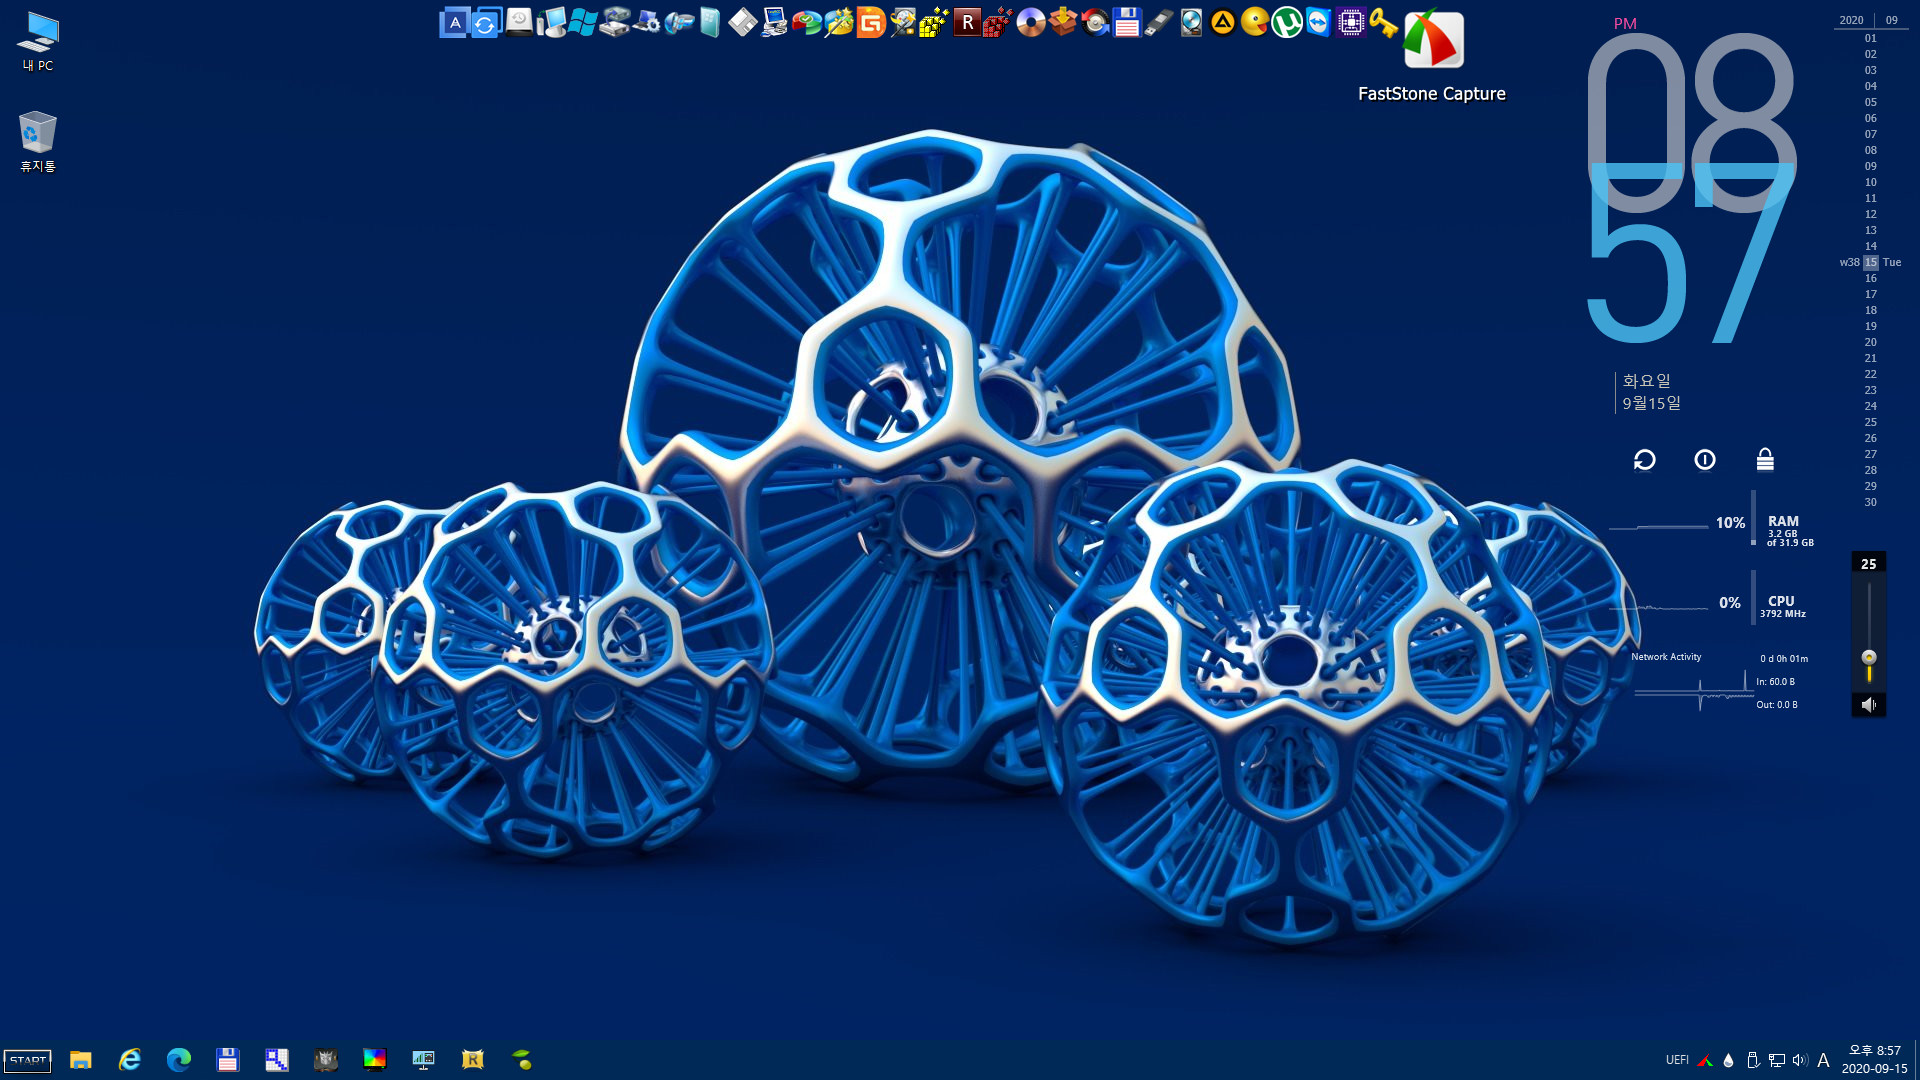
Task: Toggle the 'A' input language indicator
Action: coord(1823,1060)
